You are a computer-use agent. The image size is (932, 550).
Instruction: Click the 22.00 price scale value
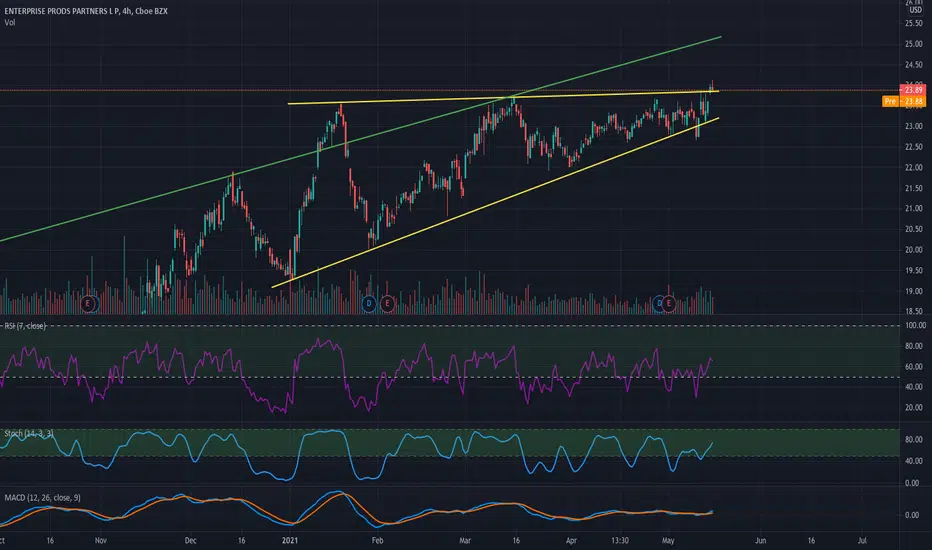pyautogui.click(x=914, y=168)
